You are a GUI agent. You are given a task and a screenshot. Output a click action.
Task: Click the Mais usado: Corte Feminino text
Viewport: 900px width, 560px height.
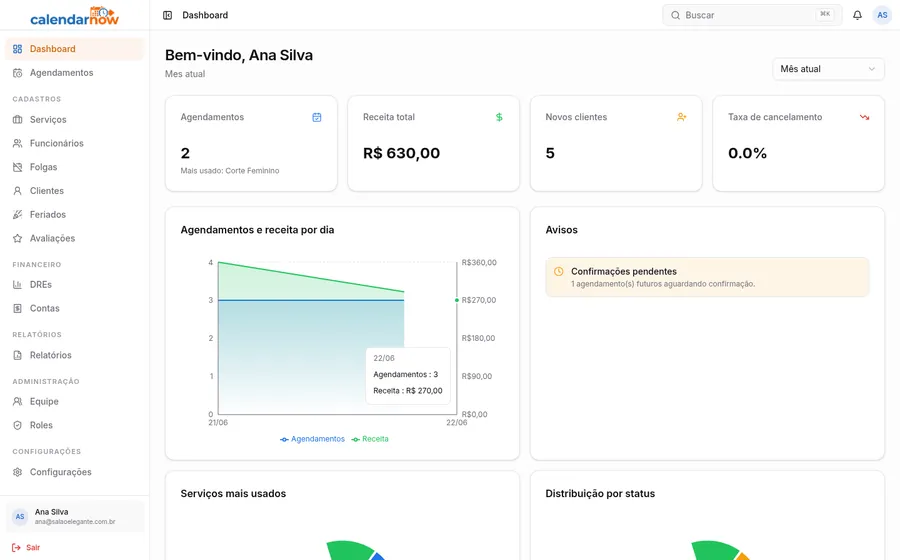[230, 170]
